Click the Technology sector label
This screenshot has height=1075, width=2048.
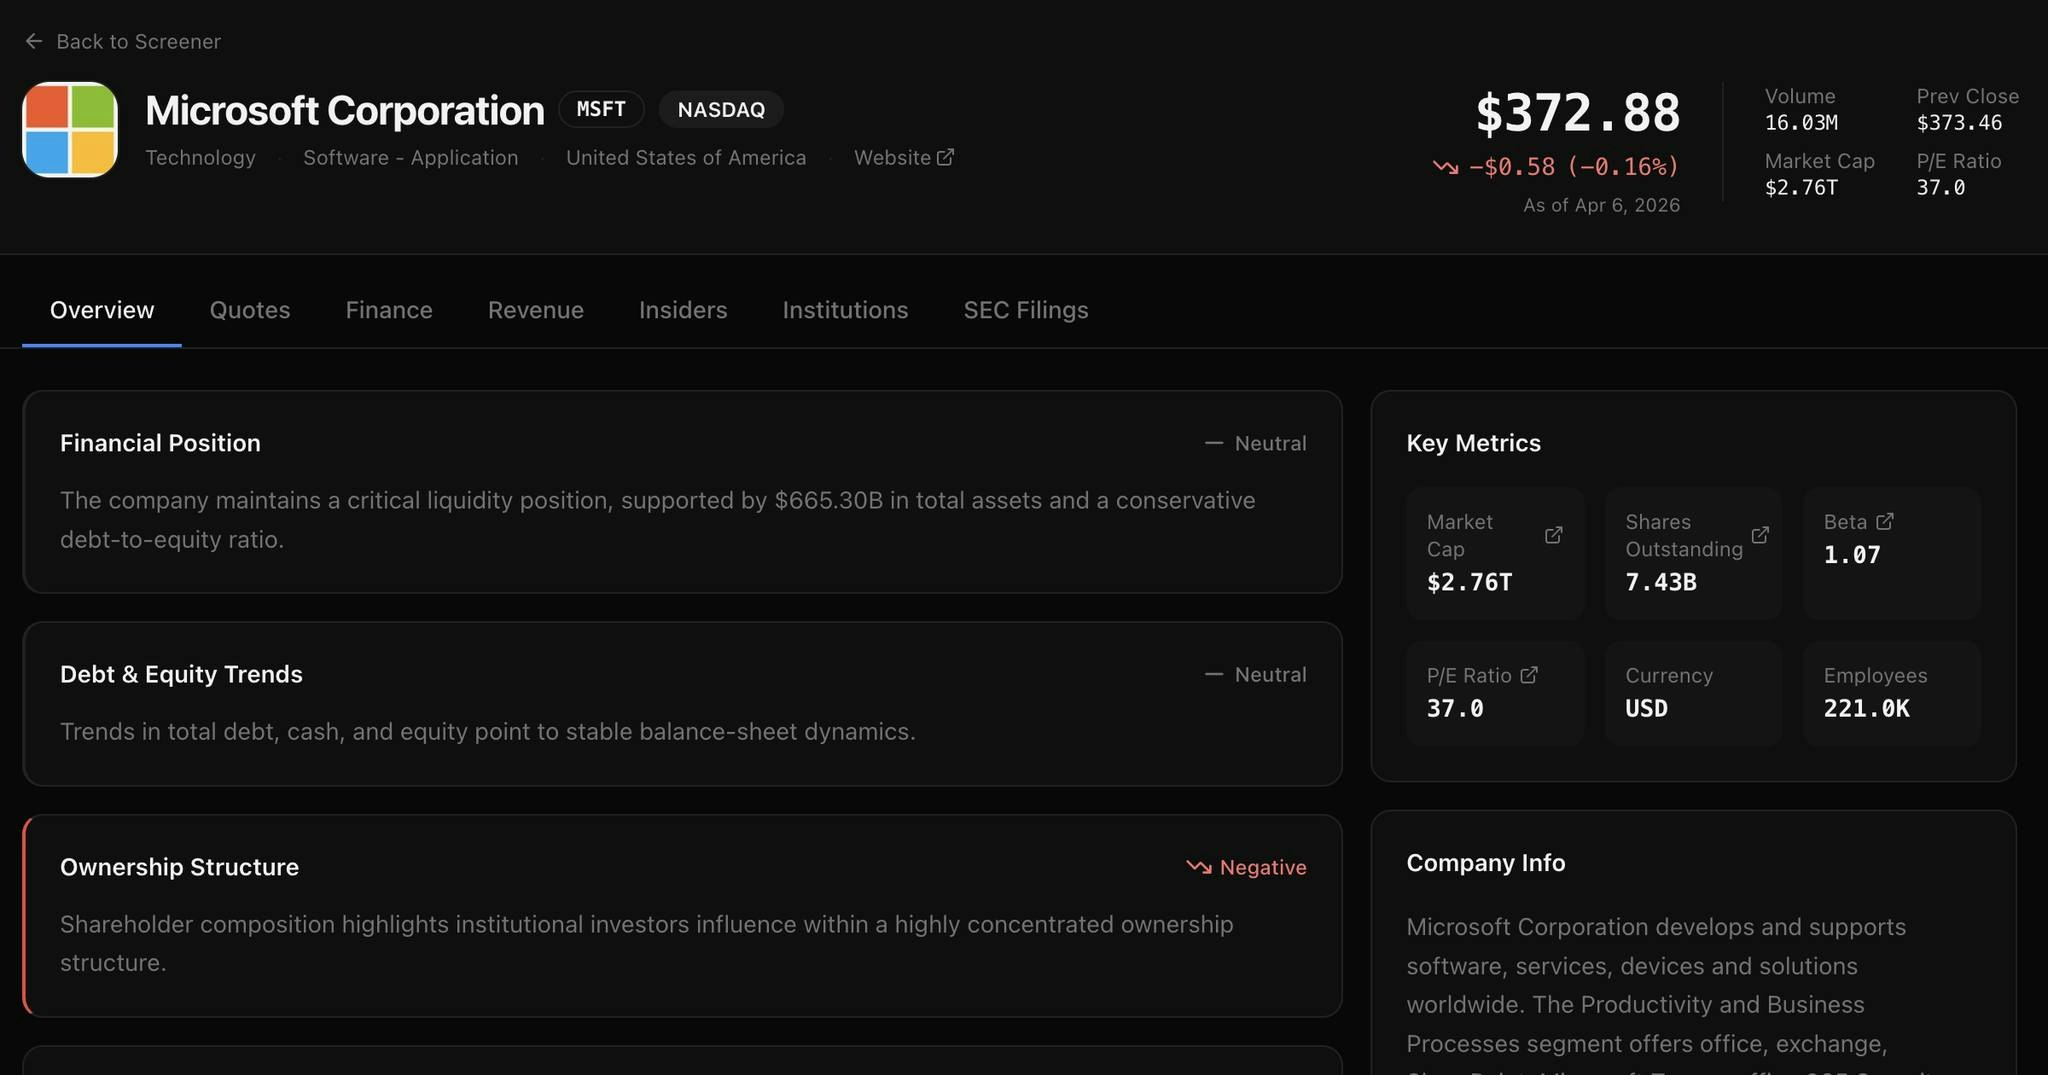click(x=200, y=157)
